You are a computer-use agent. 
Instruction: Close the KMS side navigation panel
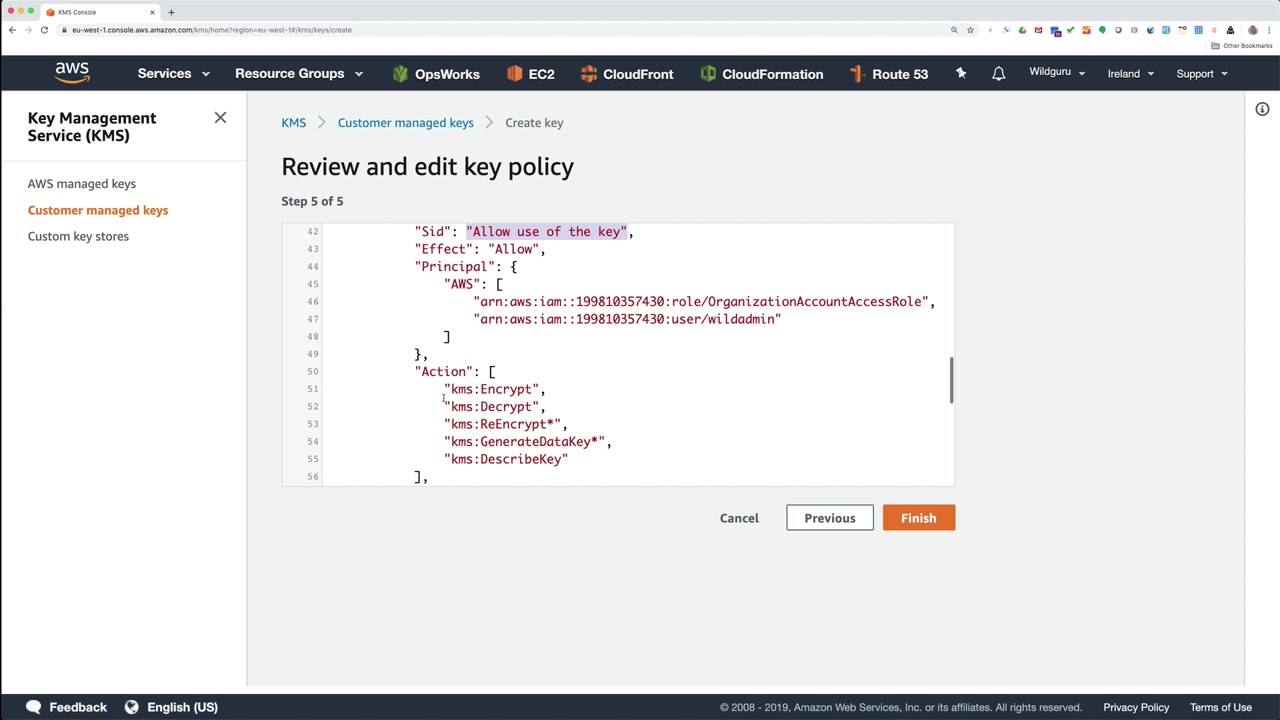(x=220, y=118)
